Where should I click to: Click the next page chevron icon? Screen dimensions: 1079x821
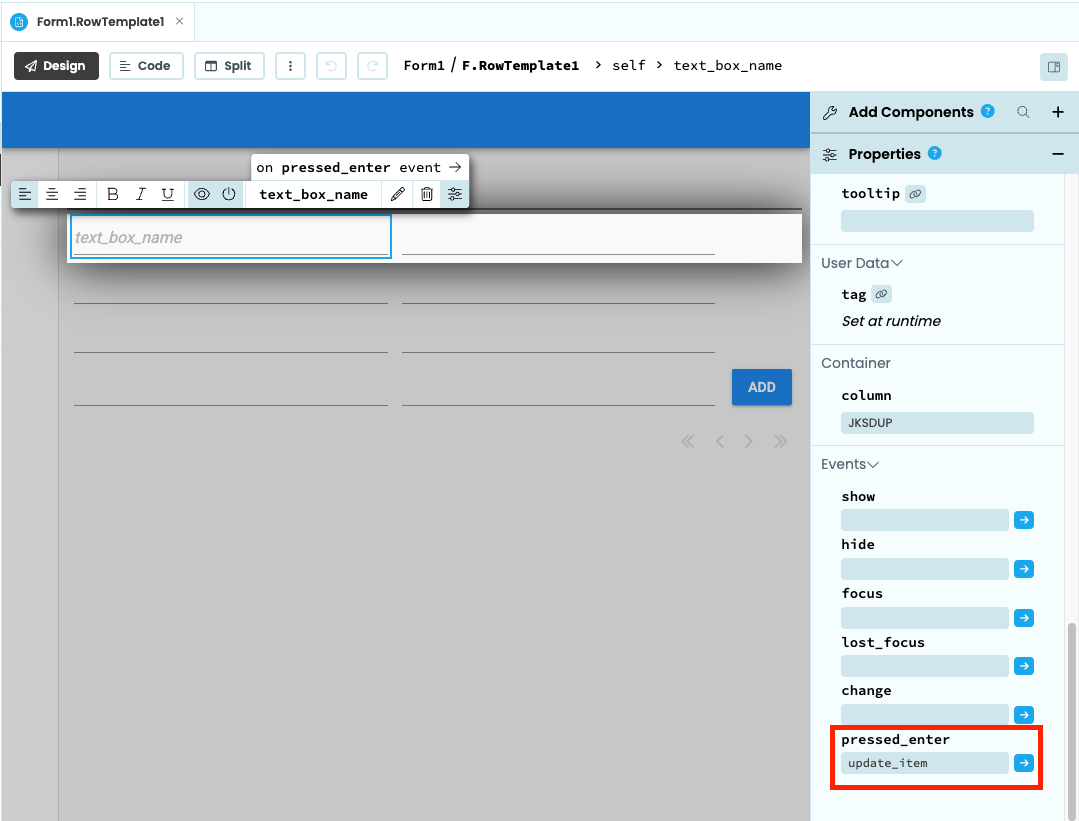749,441
